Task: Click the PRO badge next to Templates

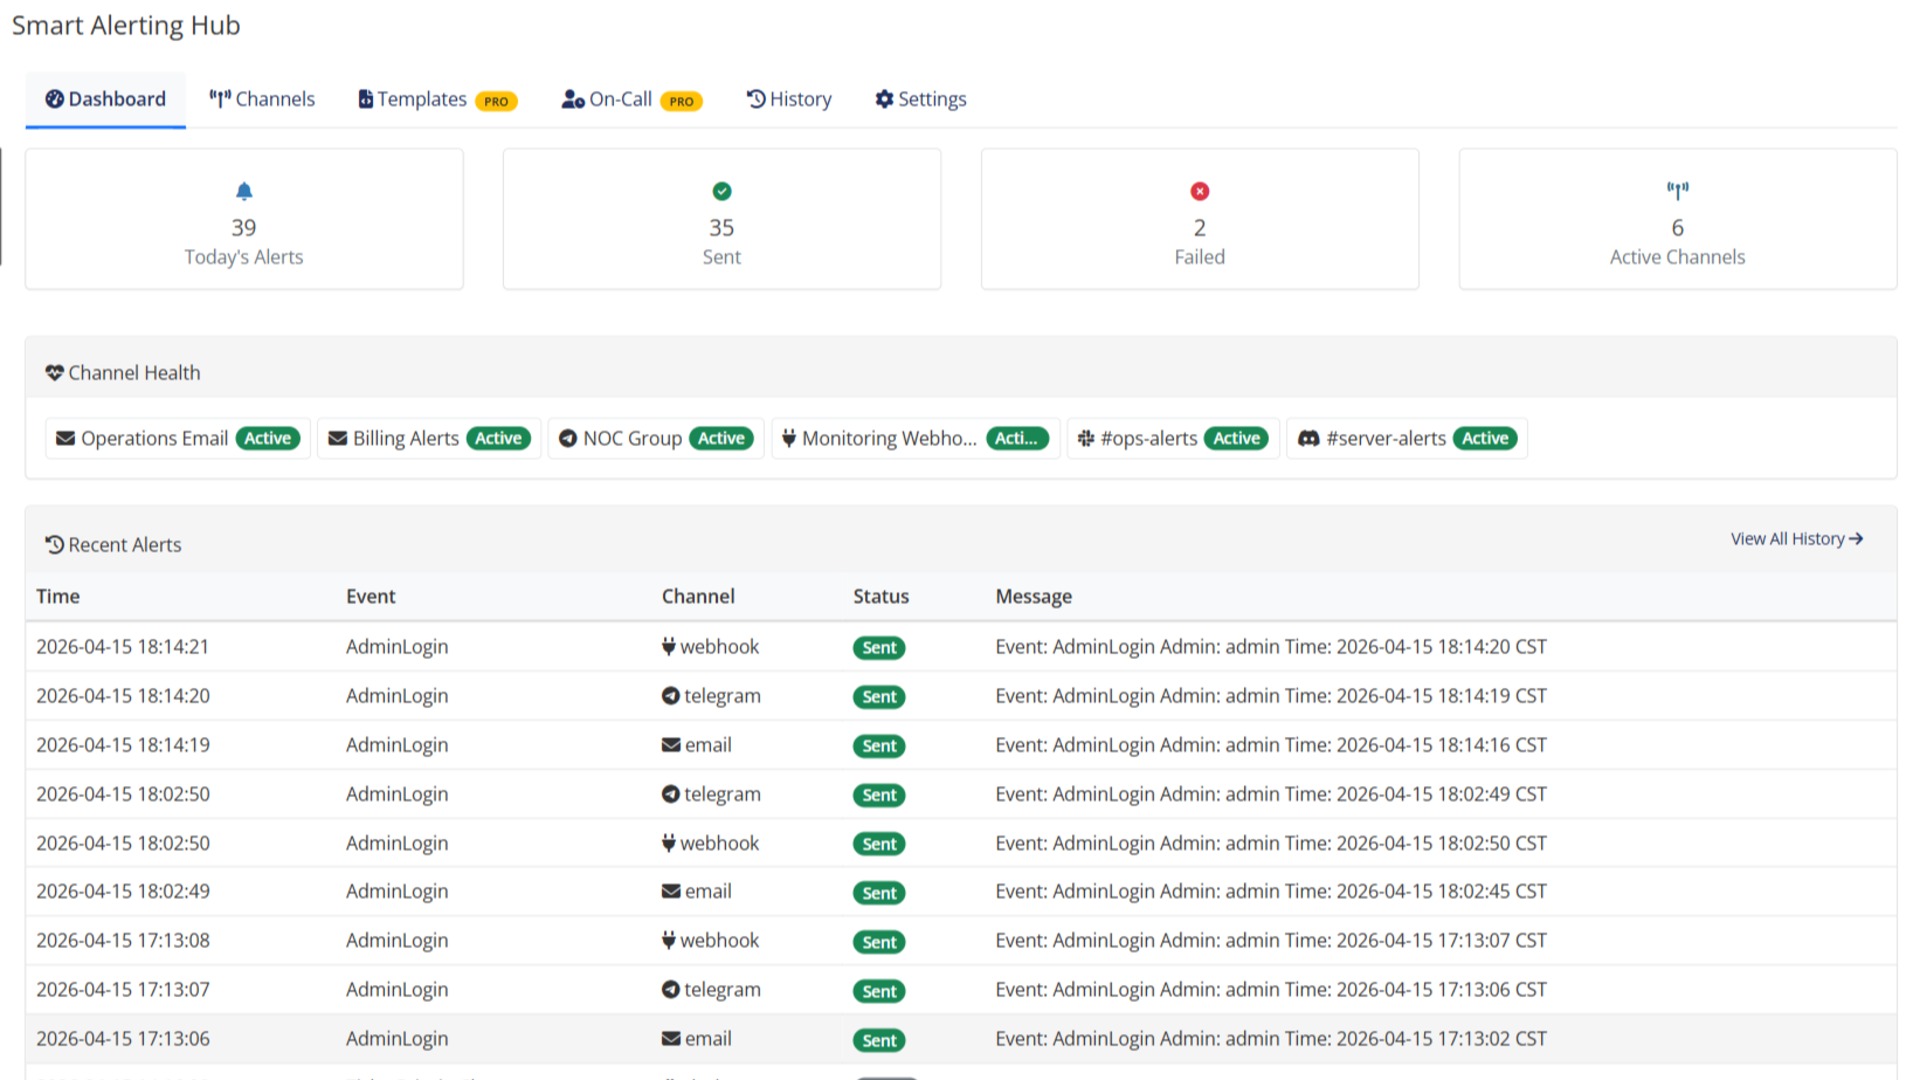Action: pos(497,100)
